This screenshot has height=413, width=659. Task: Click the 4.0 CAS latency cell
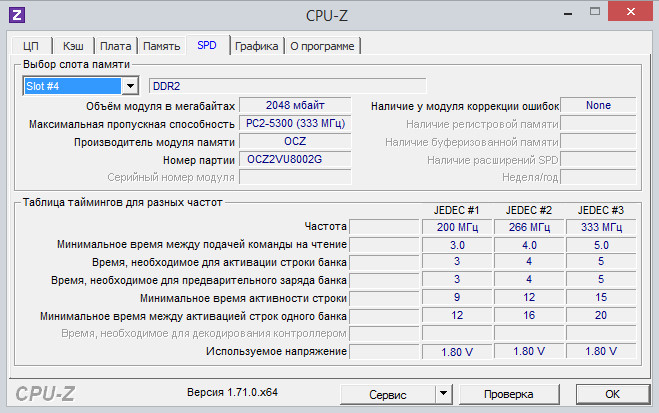click(529, 245)
